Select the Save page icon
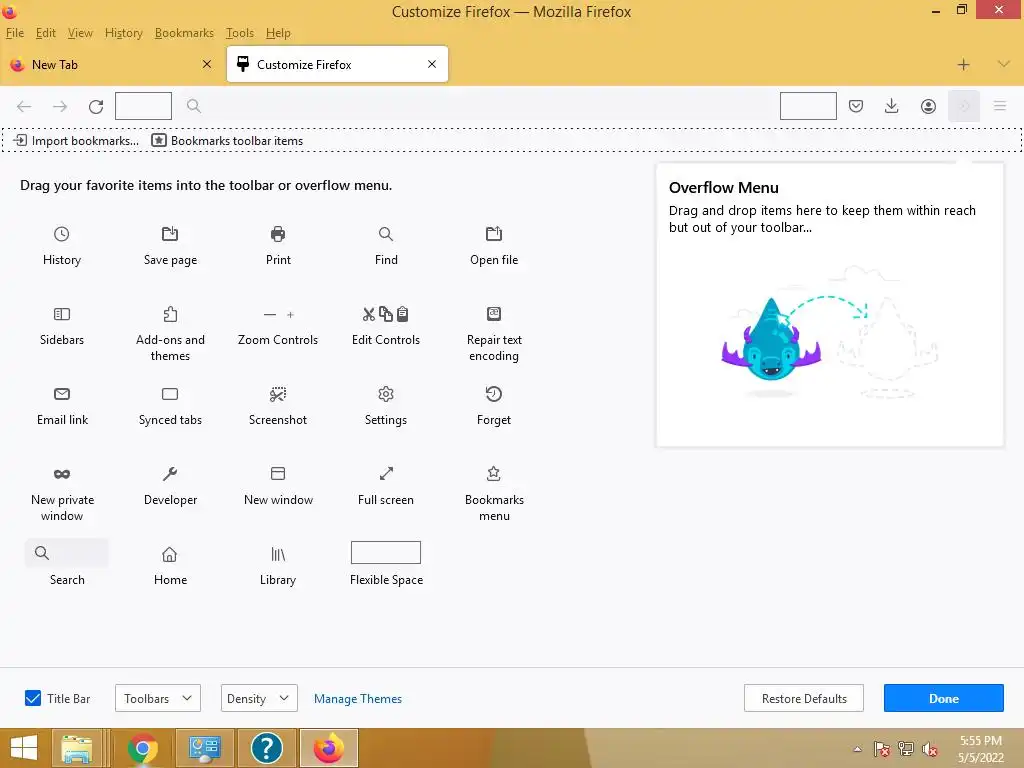 tap(170, 234)
